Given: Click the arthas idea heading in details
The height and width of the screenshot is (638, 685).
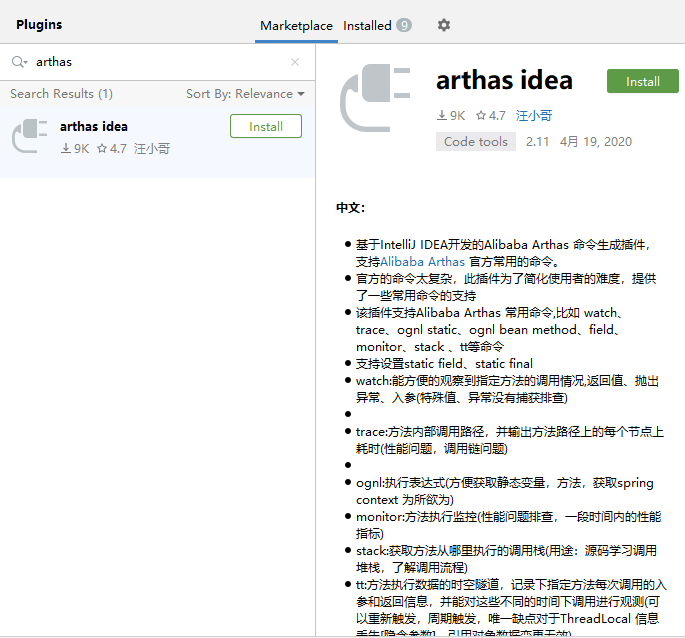Looking at the screenshot, I should tap(504, 80).
